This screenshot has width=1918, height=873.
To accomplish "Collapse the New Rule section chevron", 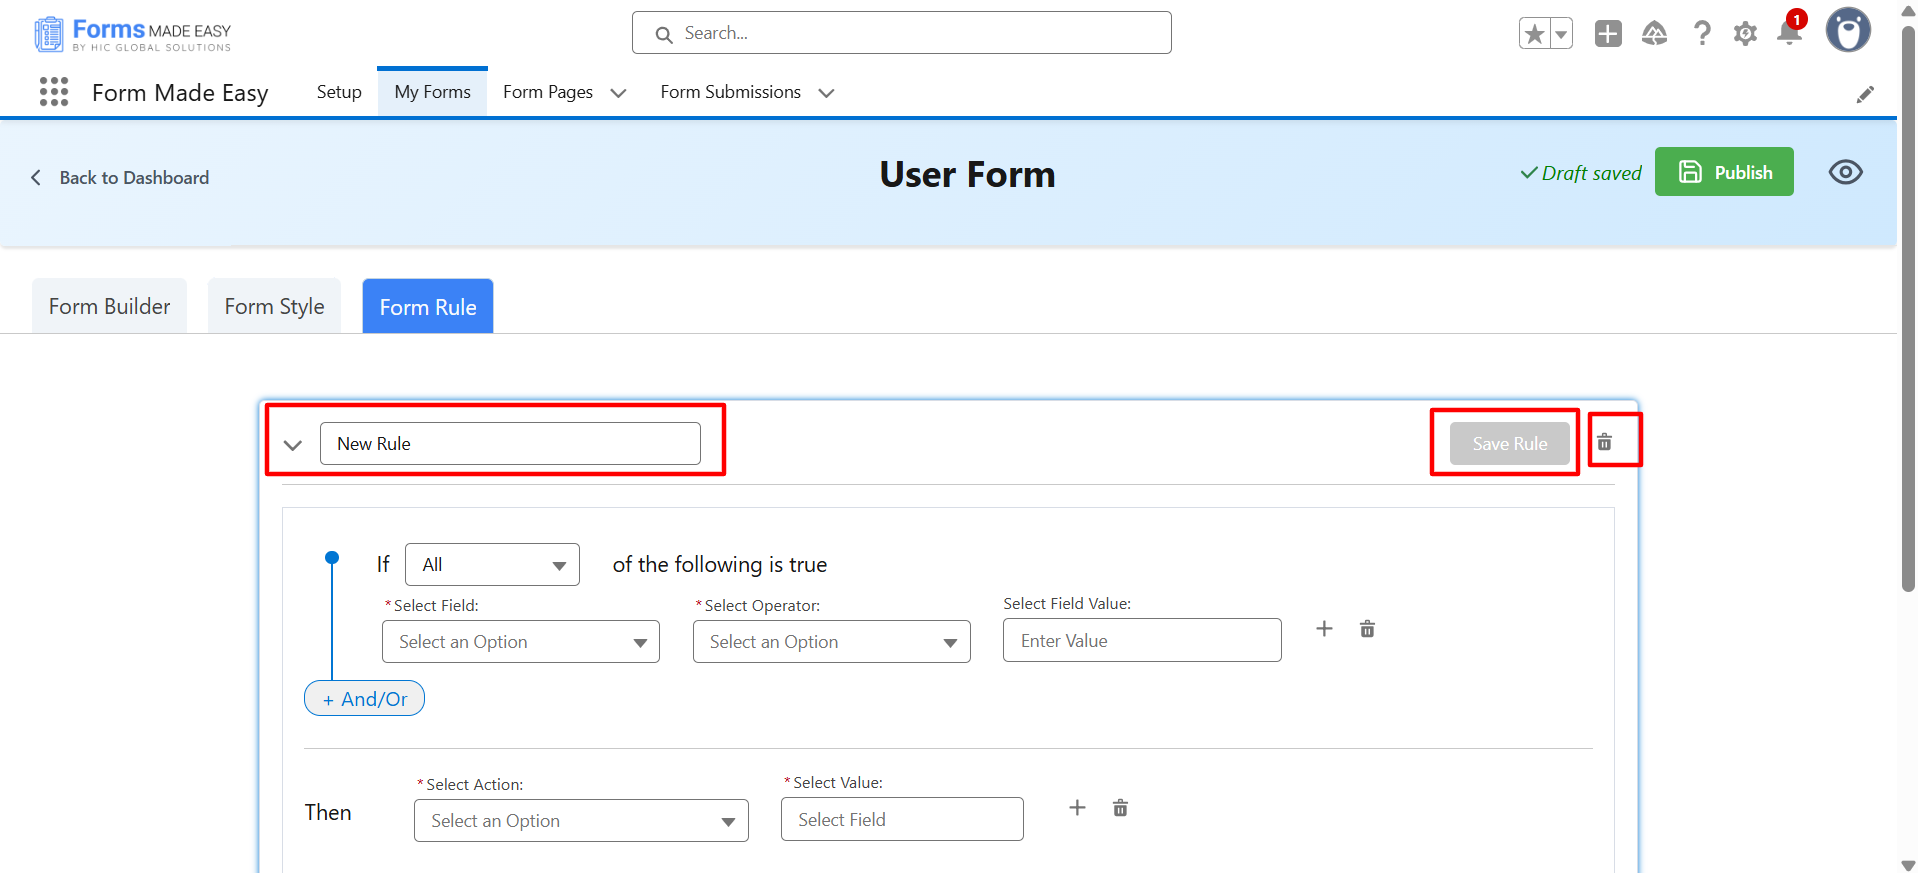I will click(x=293, y=445).
